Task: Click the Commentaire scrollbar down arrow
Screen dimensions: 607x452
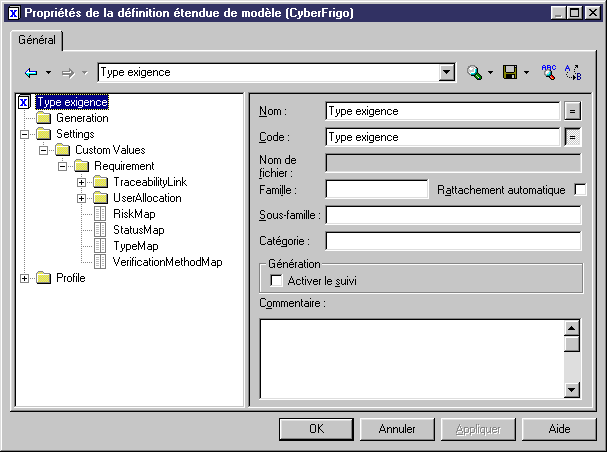Action: 572,390
